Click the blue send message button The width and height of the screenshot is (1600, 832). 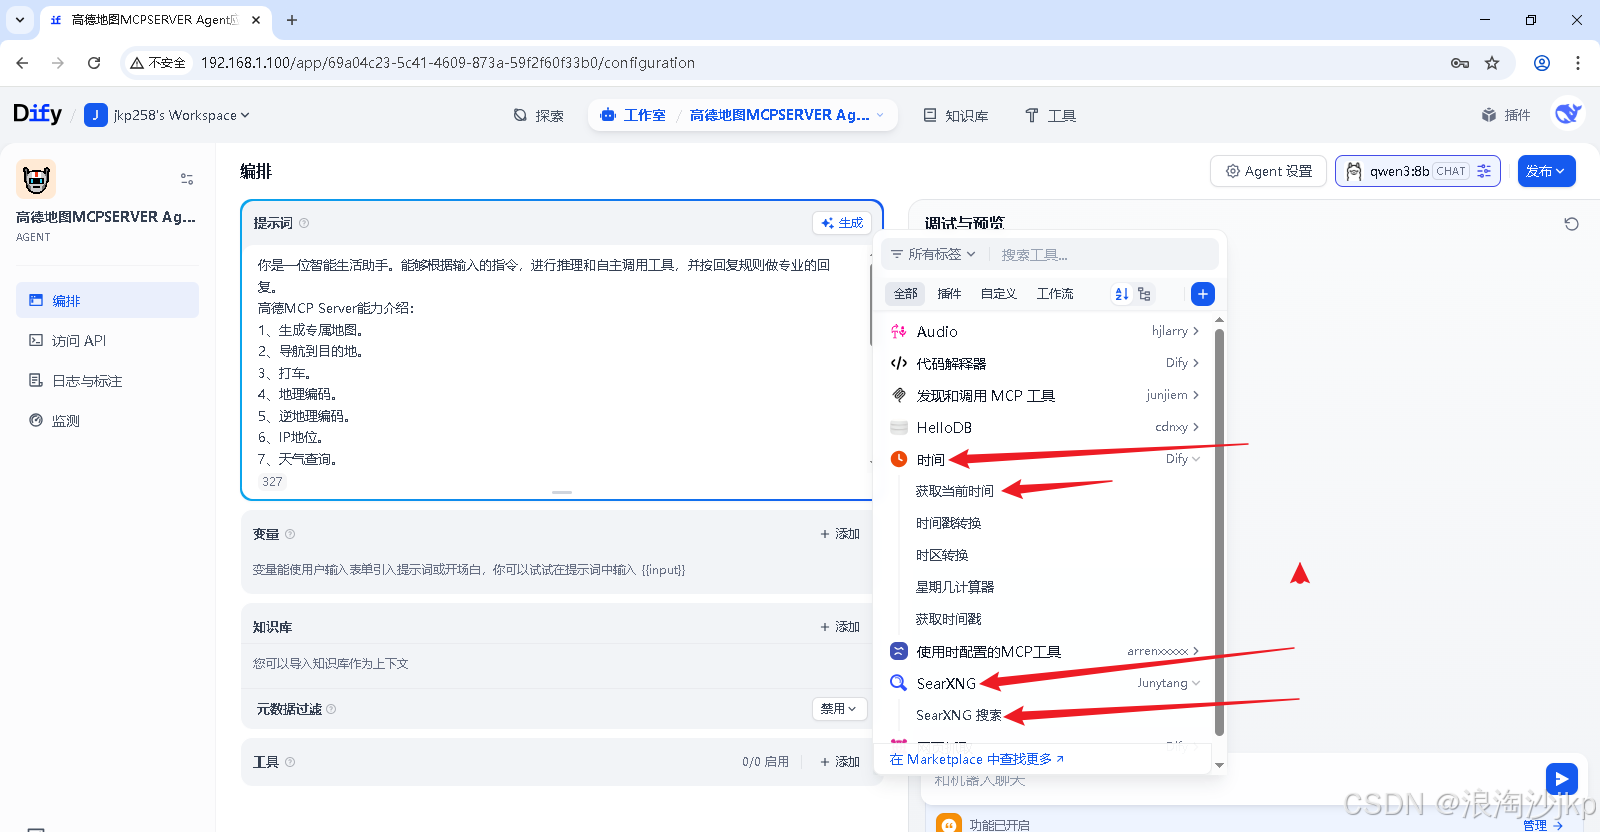[x=1561, y=778]
